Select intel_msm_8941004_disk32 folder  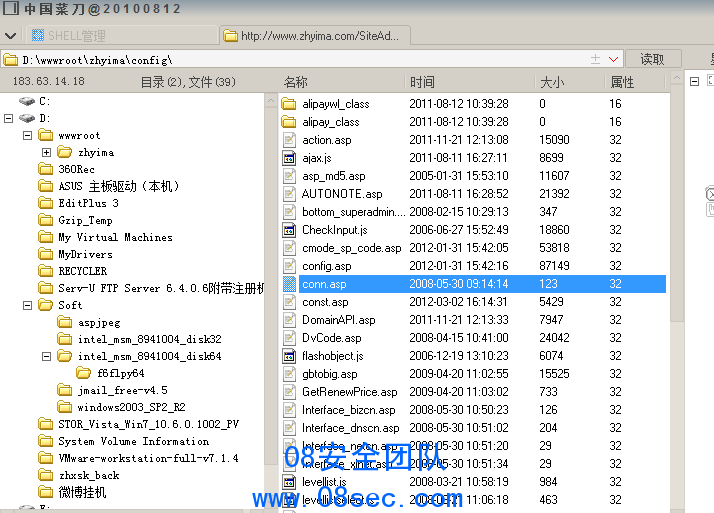point(149,339)
